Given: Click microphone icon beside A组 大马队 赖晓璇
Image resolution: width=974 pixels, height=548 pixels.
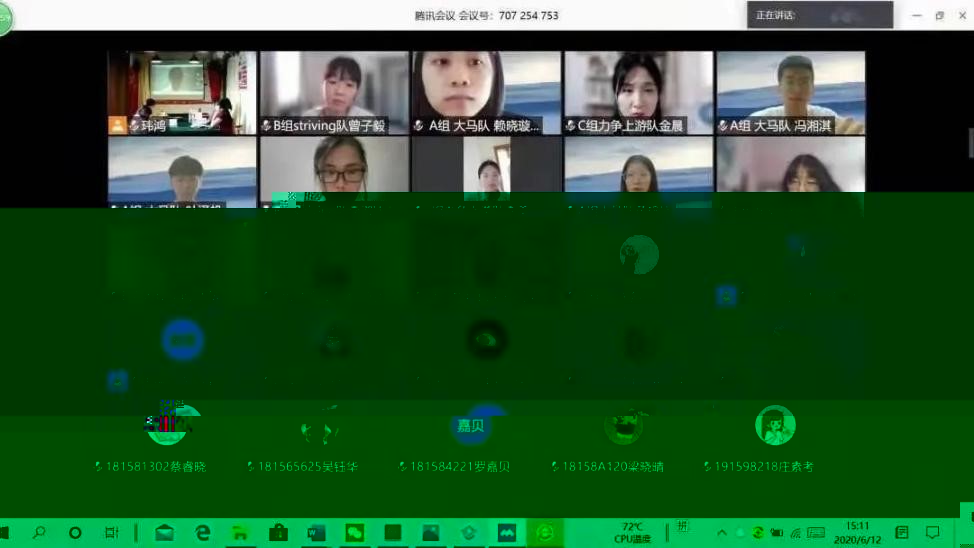Looking at the screenshot, I should [419, 126].
